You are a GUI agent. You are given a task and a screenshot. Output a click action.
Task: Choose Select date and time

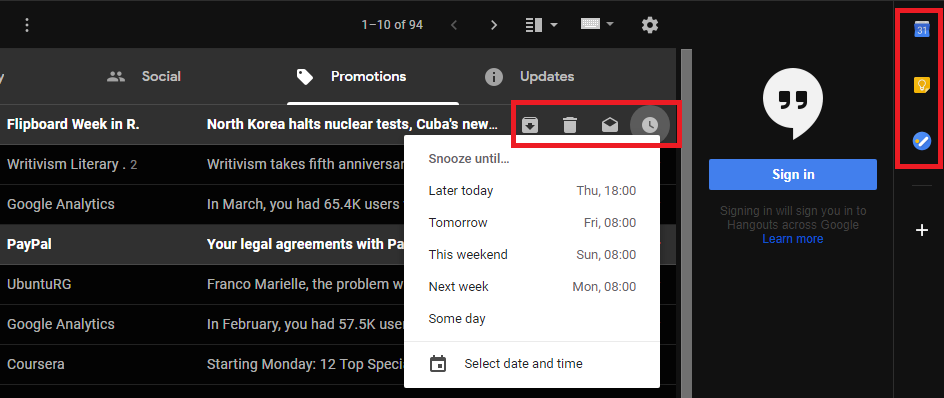click(532, 364)
